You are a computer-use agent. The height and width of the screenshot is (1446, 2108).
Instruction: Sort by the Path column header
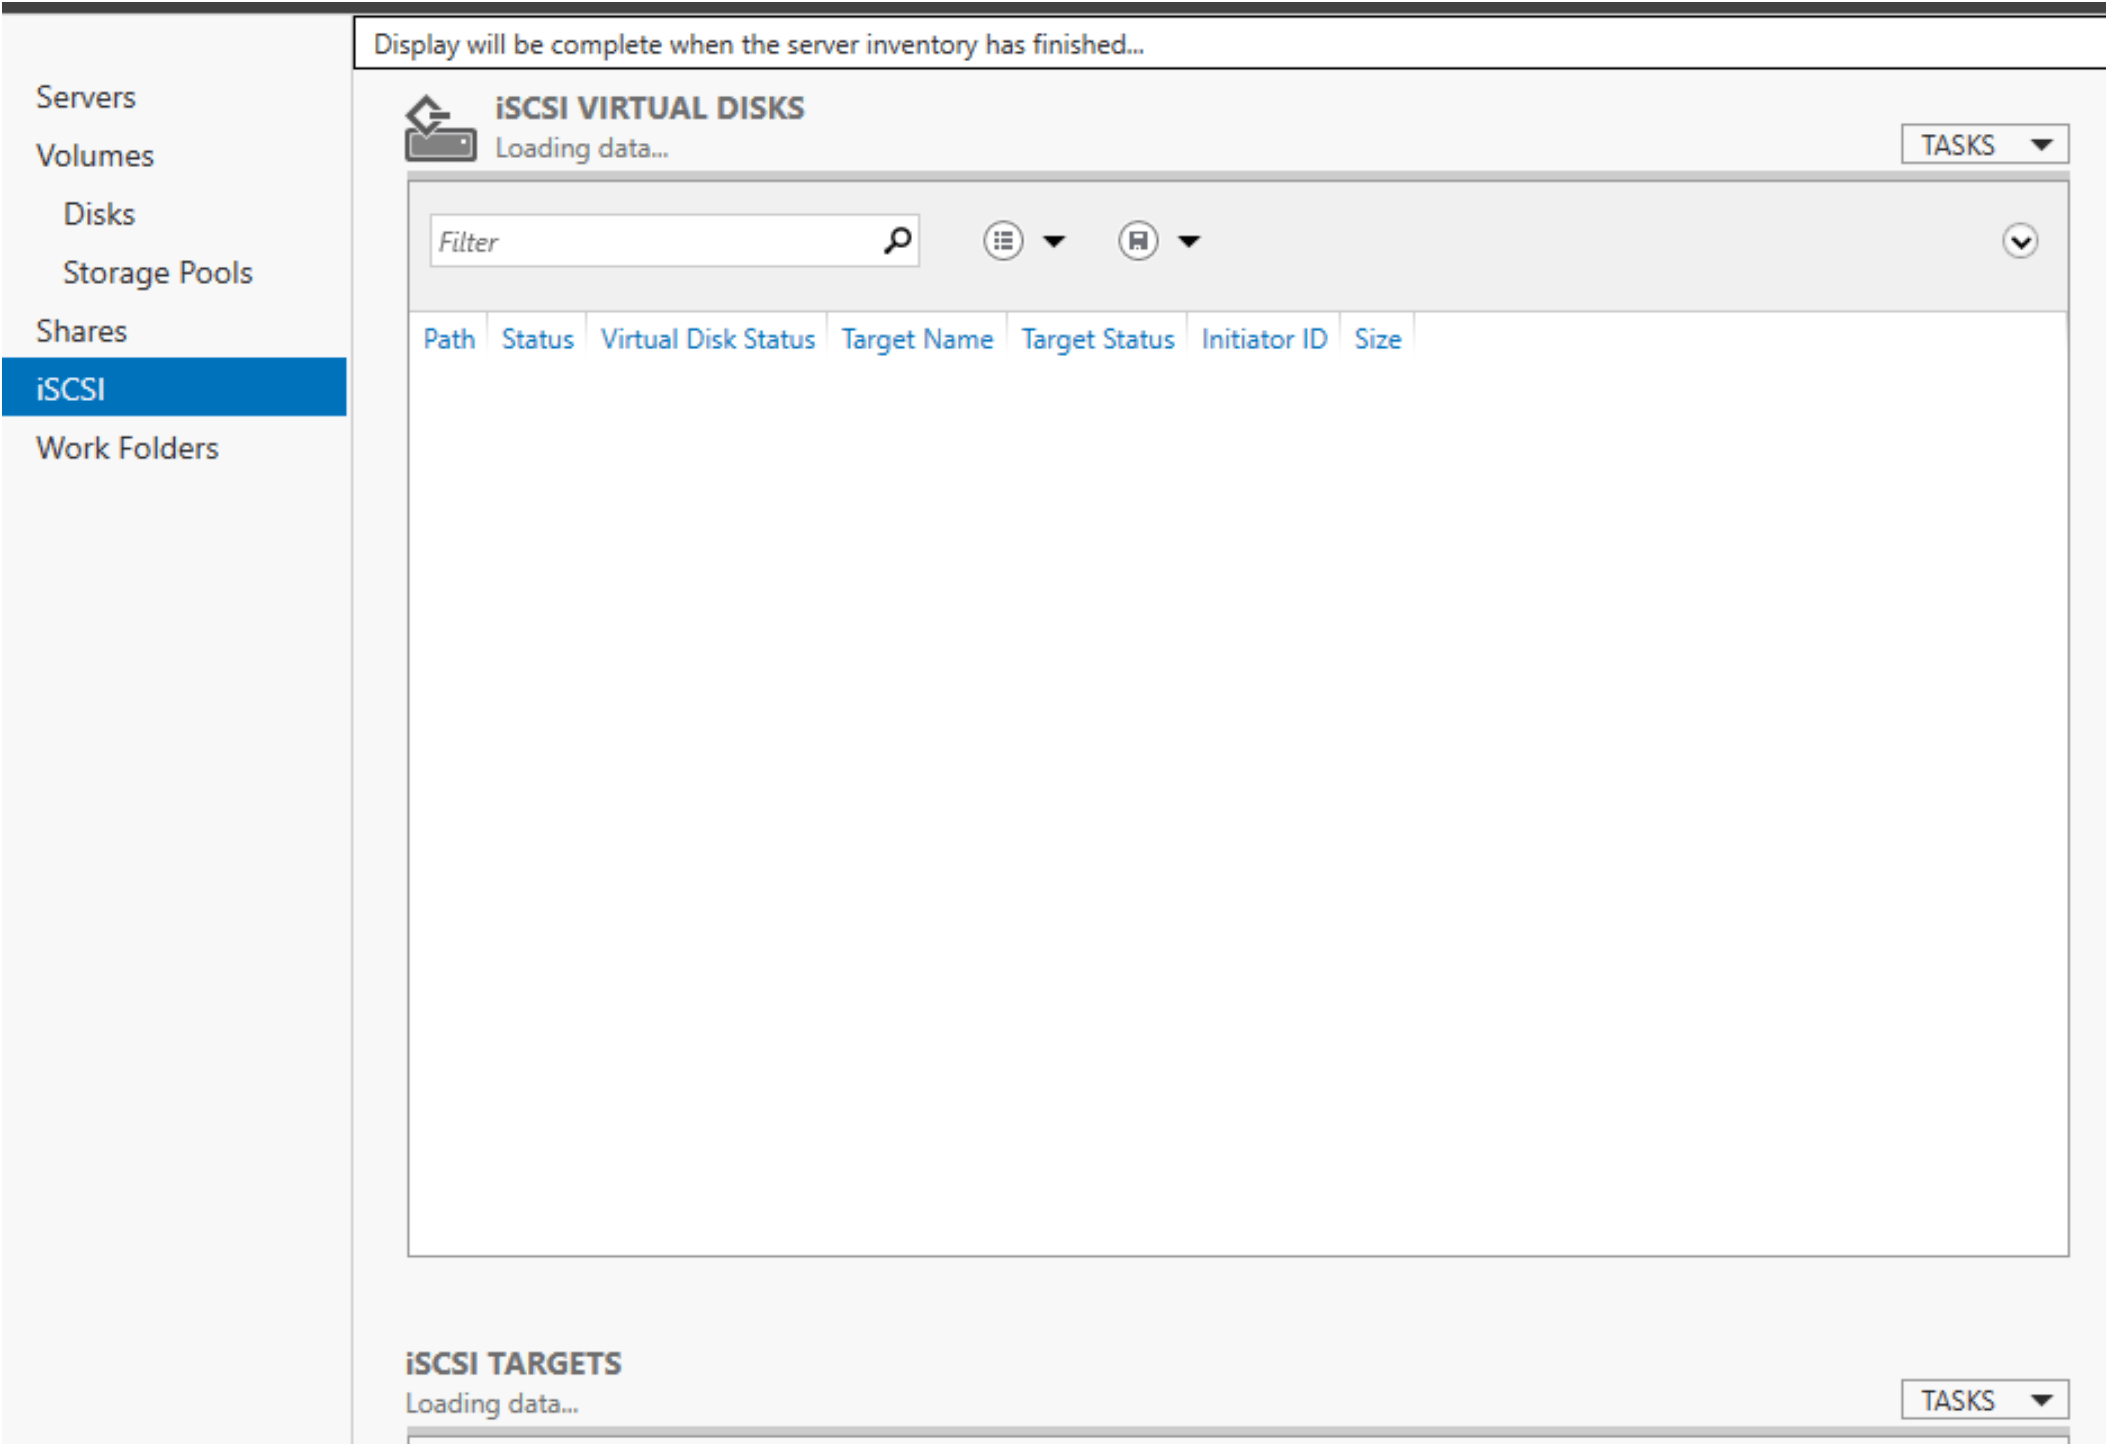[449, 339]
